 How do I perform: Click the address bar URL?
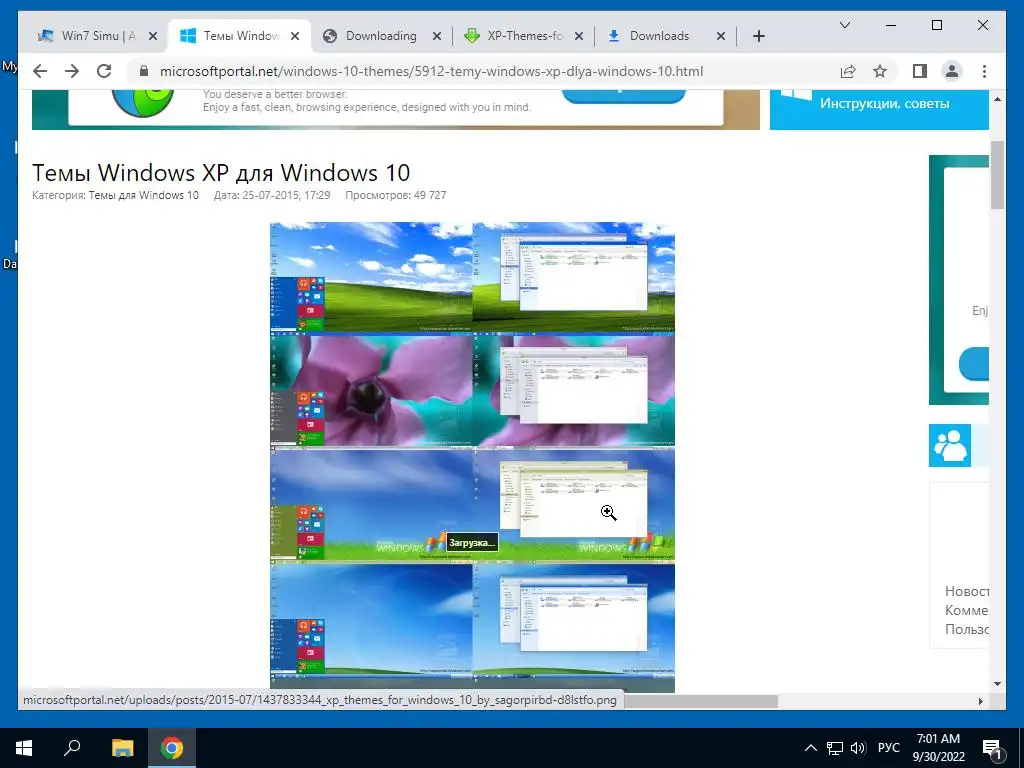[431, 71]
